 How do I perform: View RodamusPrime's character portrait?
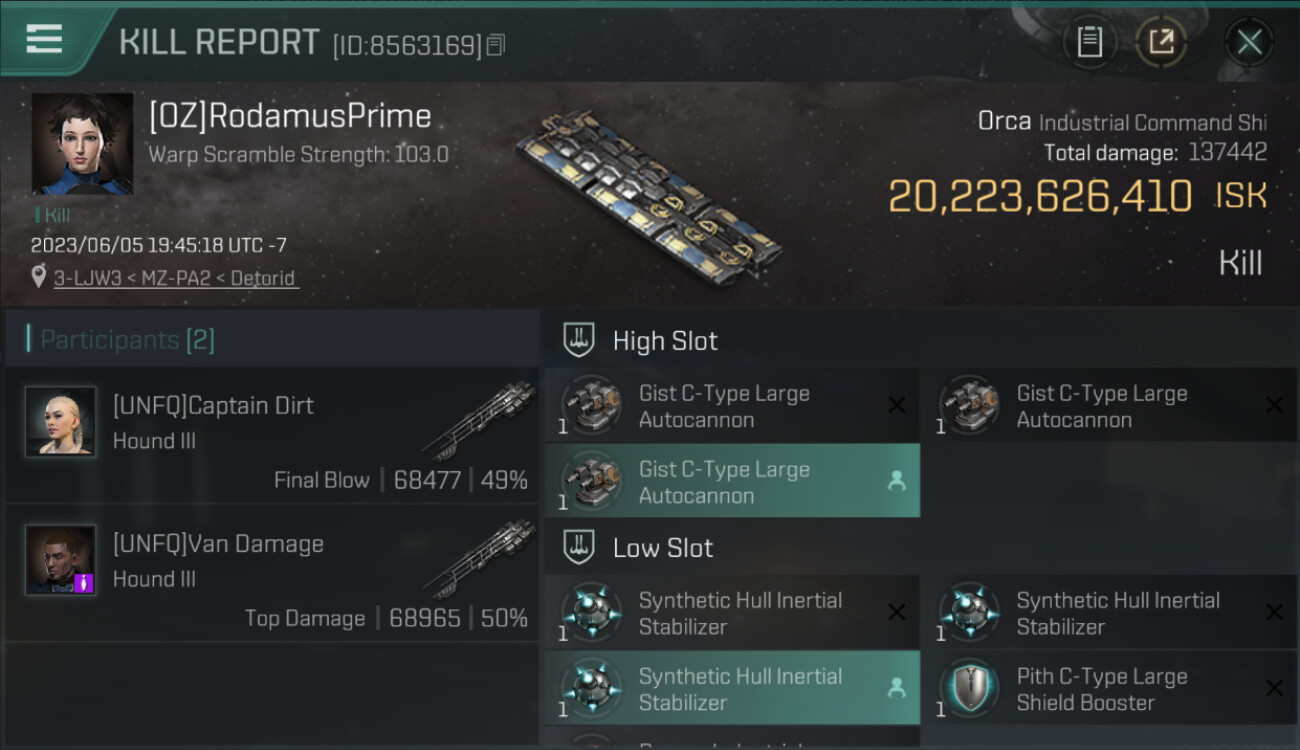pos(82,144)
